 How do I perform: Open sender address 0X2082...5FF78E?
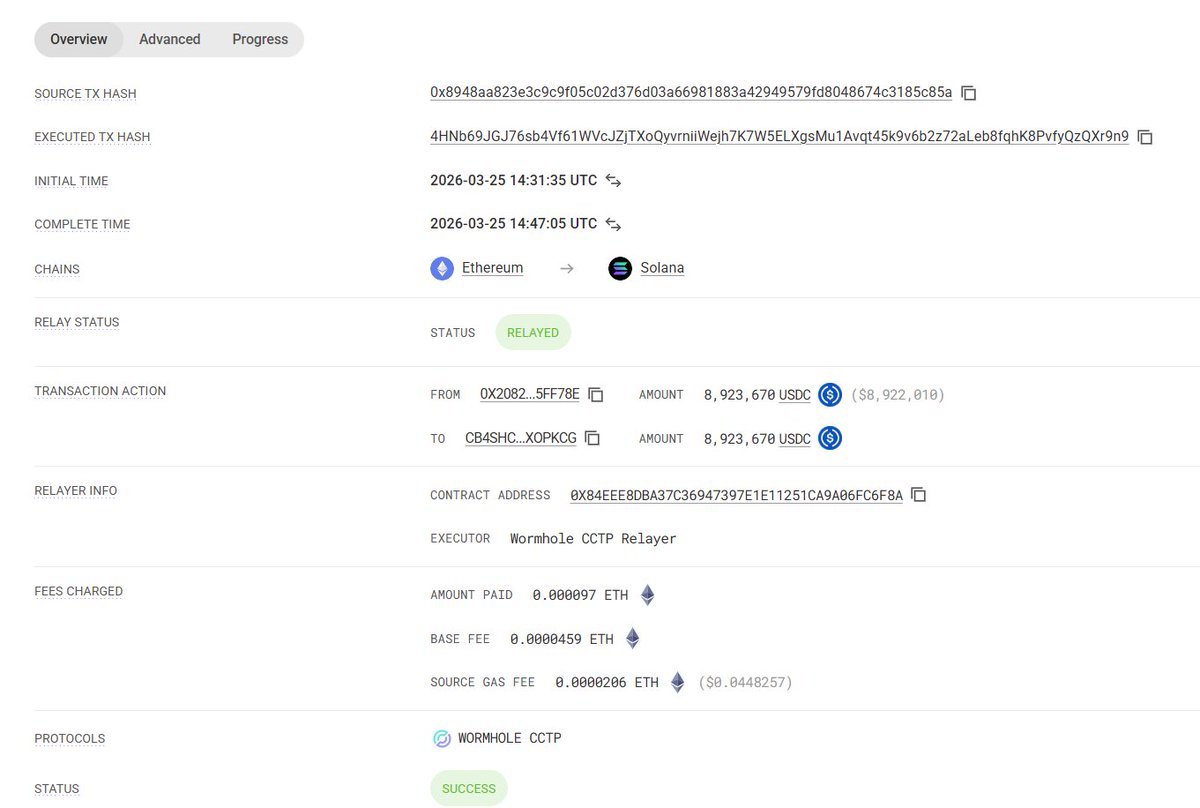click(x=530, y=395)
